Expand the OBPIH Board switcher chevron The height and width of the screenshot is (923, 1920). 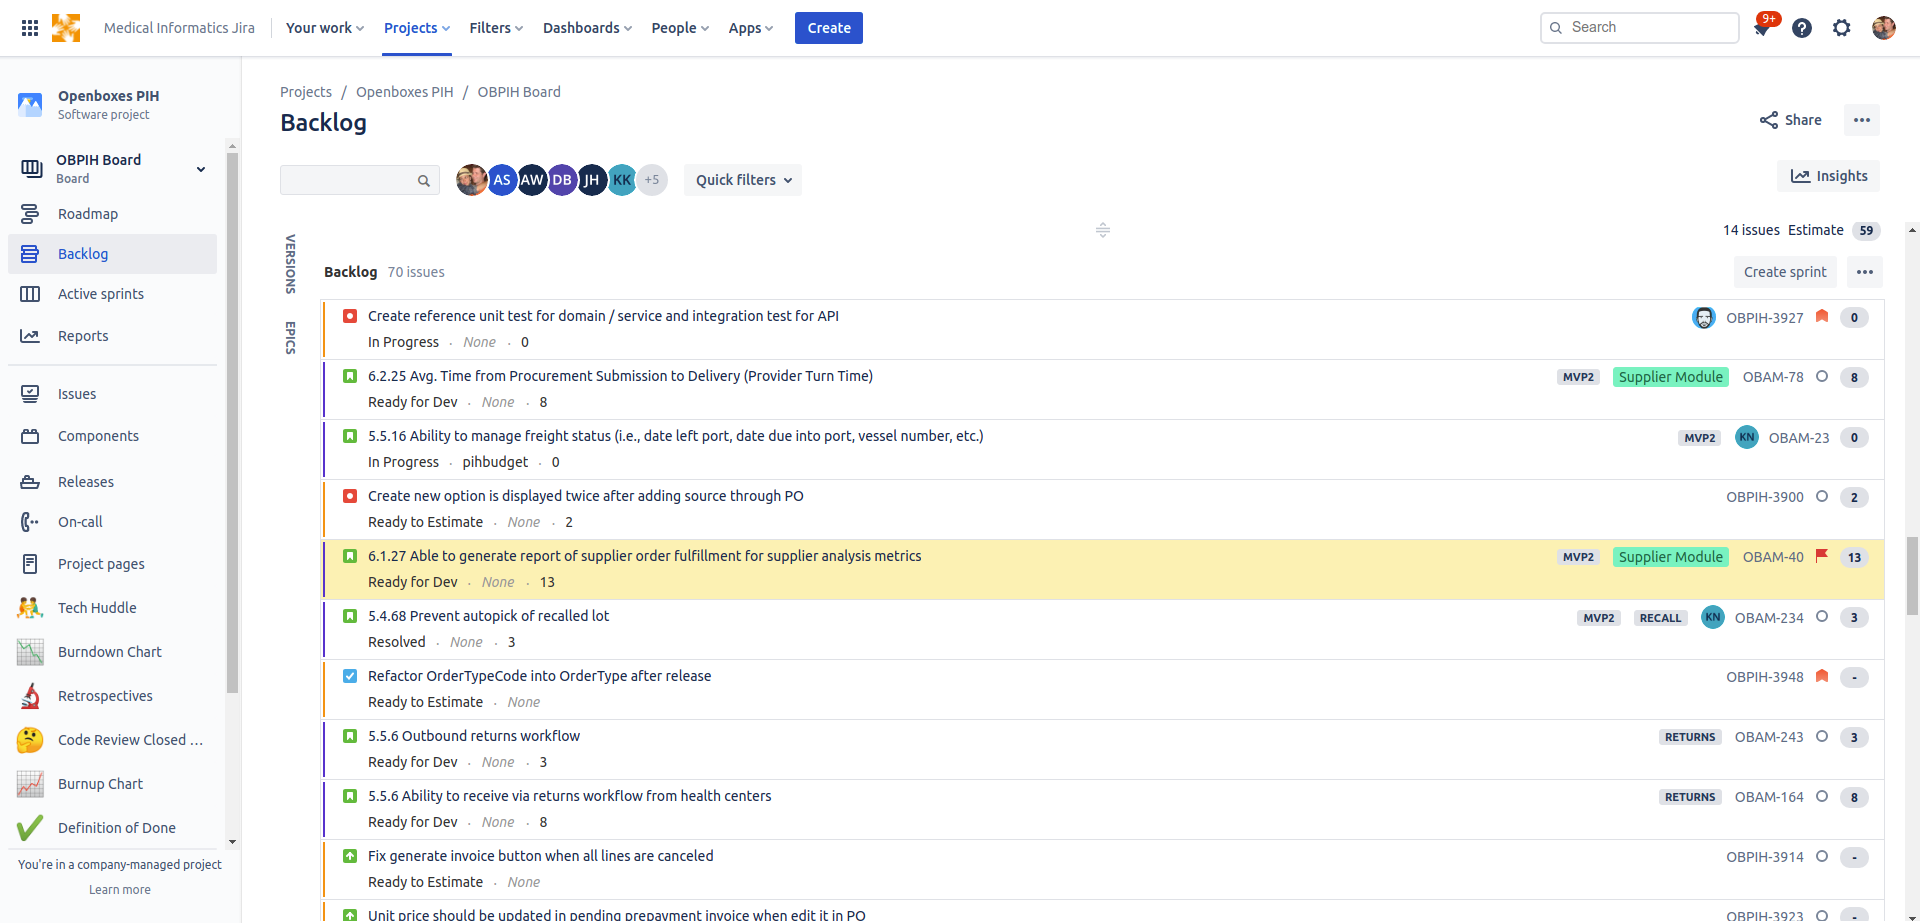(201, 169)
